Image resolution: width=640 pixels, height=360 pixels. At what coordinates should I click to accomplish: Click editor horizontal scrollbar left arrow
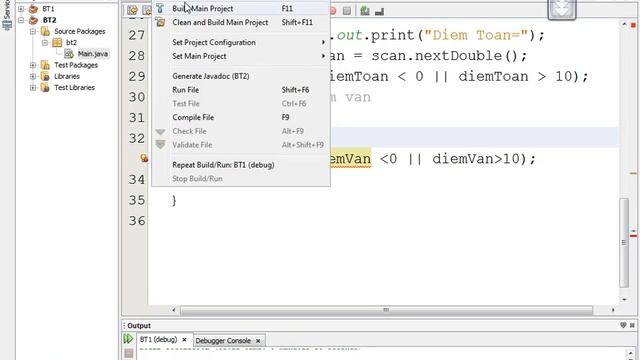(174, 310)
